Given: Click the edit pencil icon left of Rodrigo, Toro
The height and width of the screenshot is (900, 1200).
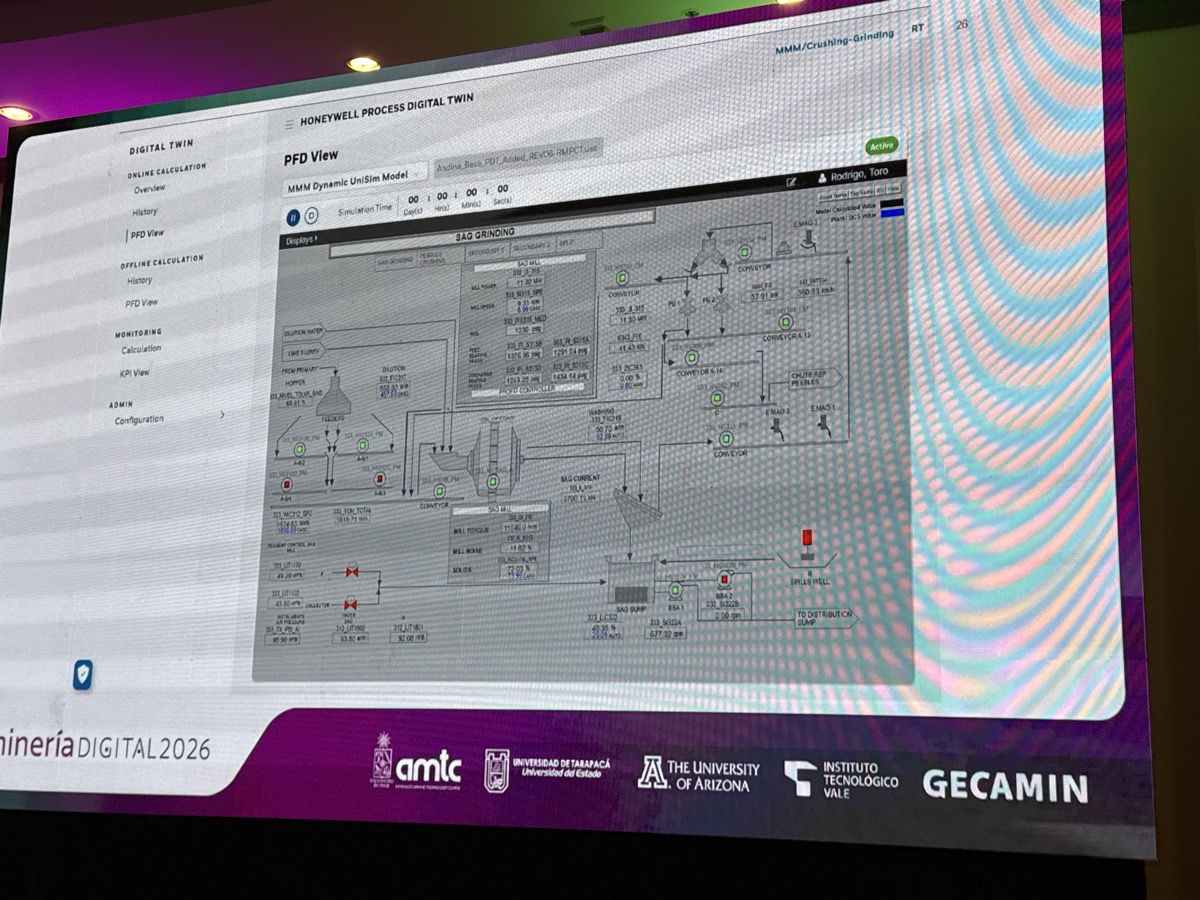Looking at the screenshot, I should click(791, 182).
